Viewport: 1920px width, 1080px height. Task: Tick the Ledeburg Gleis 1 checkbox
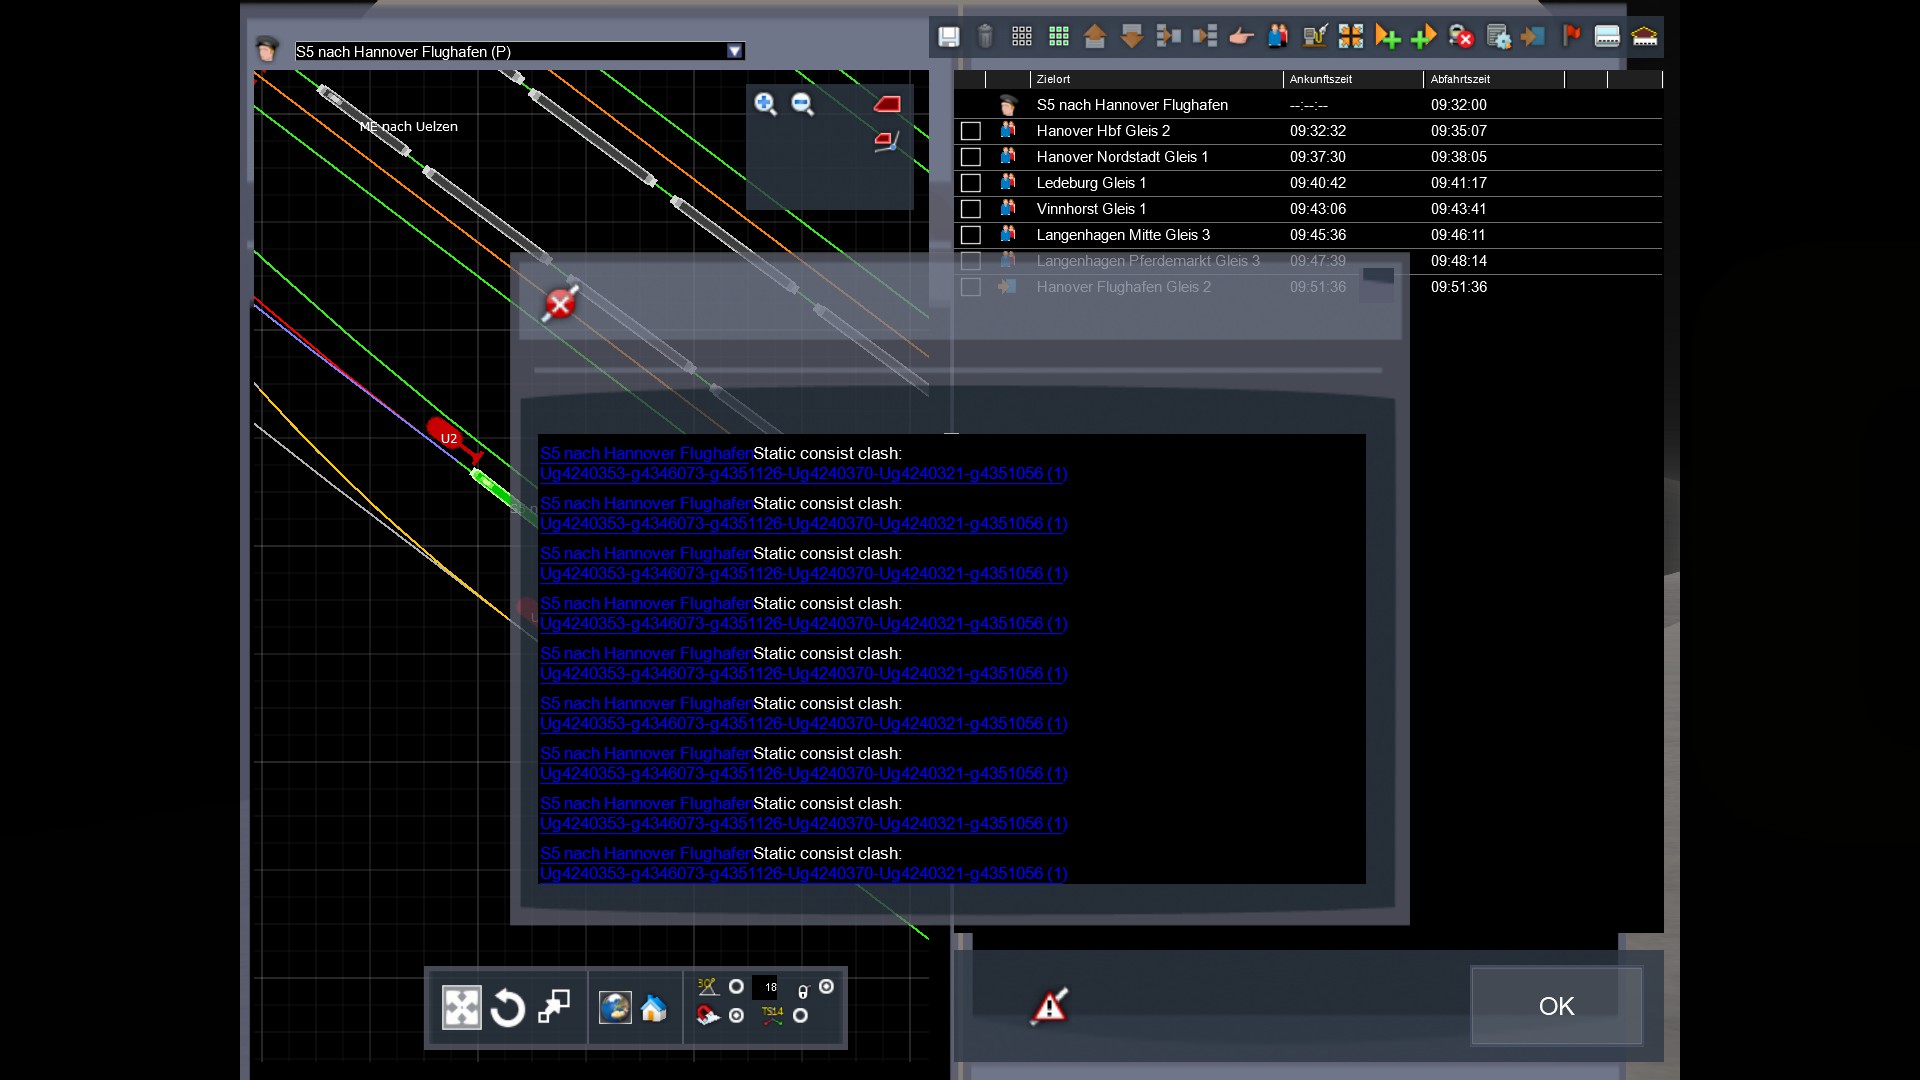[970, 183]
